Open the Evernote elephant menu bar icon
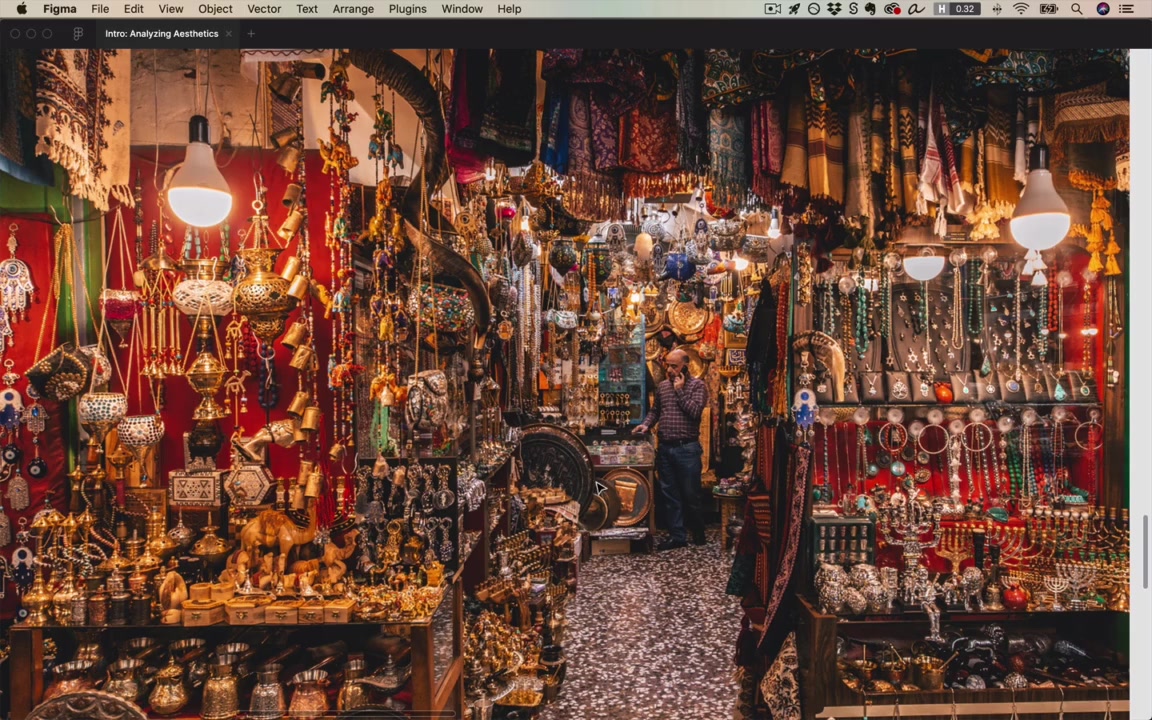 click(871, 9)
